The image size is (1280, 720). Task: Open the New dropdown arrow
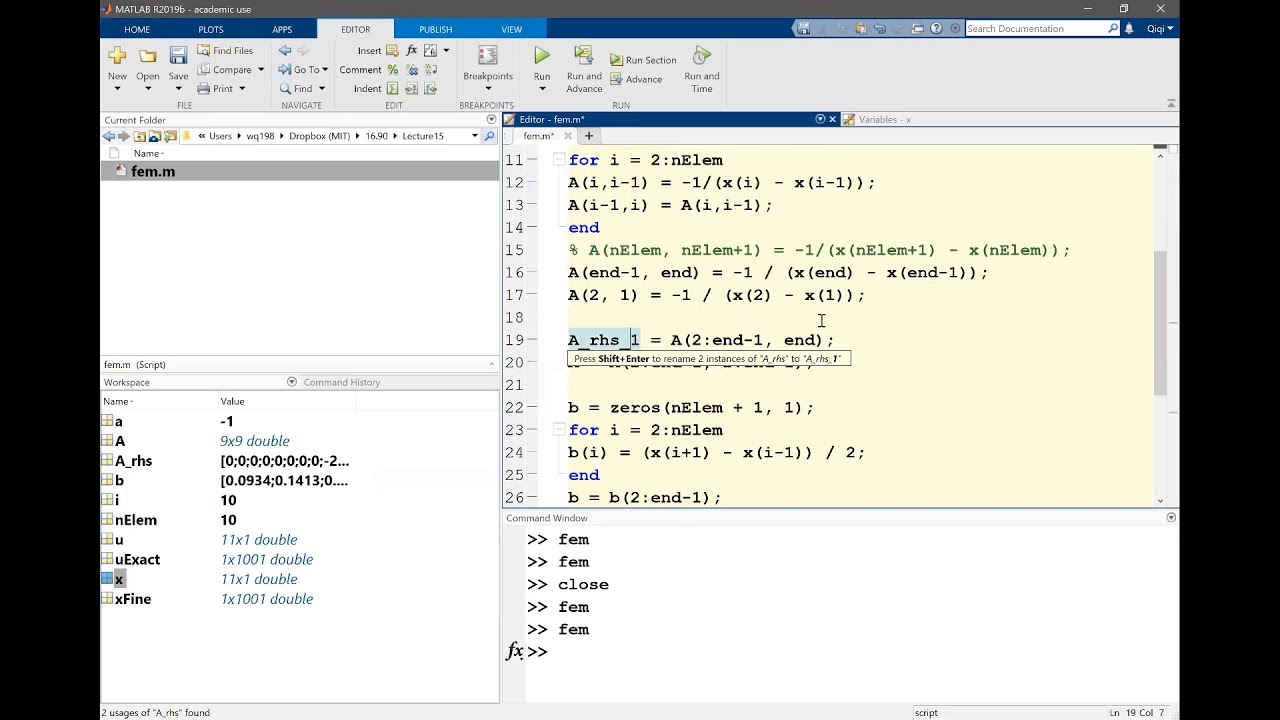[x=117, y=88]
